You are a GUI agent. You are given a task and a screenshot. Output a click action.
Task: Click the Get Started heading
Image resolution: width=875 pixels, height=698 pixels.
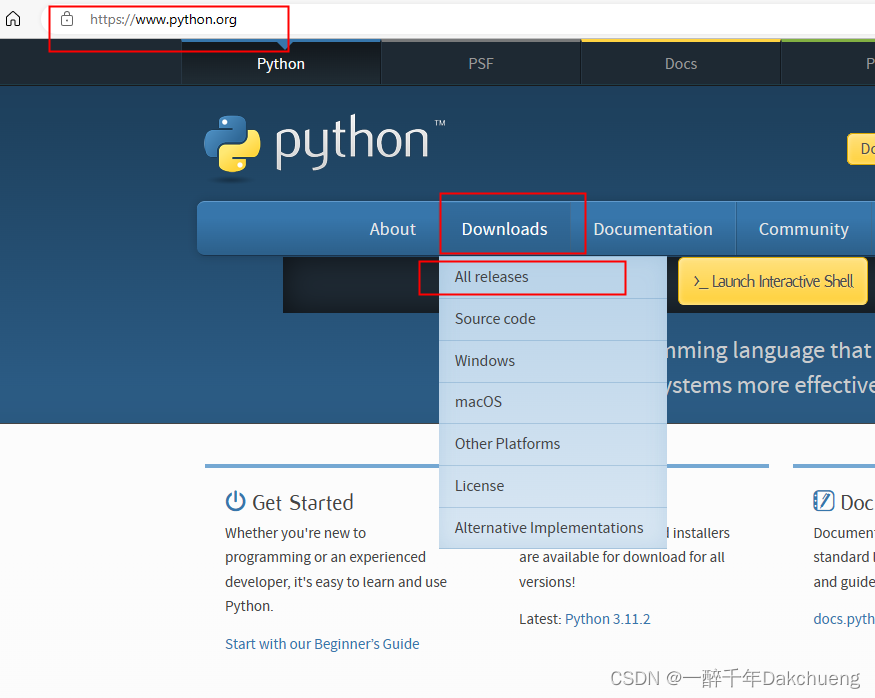click(x=302, y=503)
